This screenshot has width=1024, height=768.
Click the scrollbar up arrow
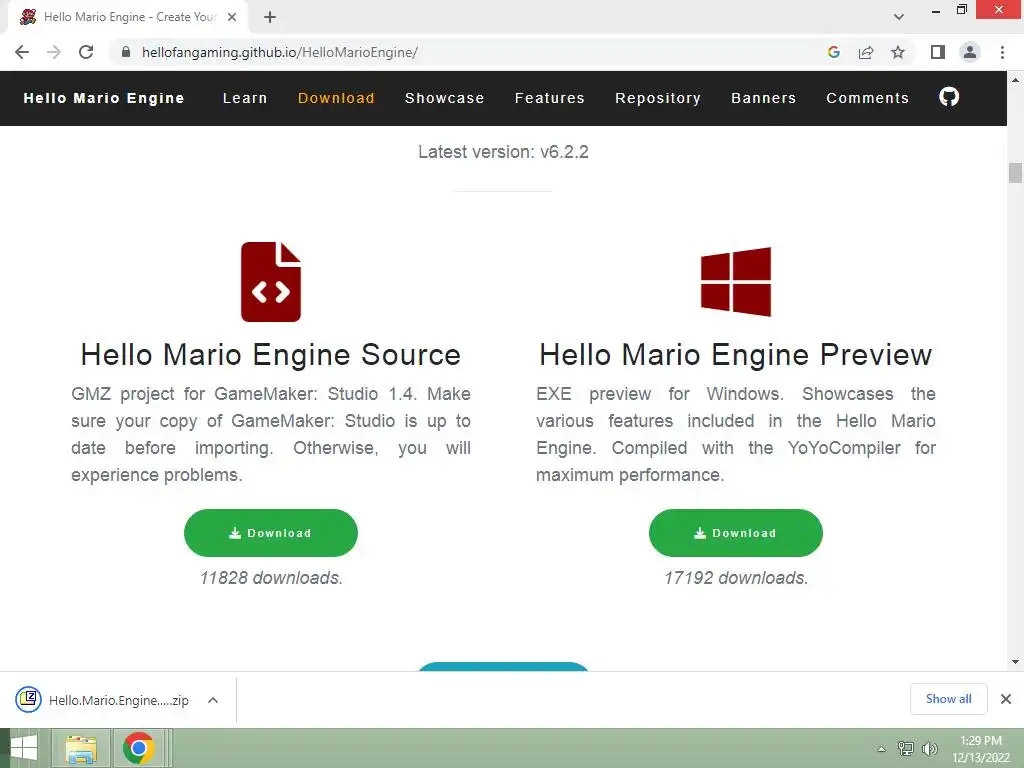click(1015, 80)
